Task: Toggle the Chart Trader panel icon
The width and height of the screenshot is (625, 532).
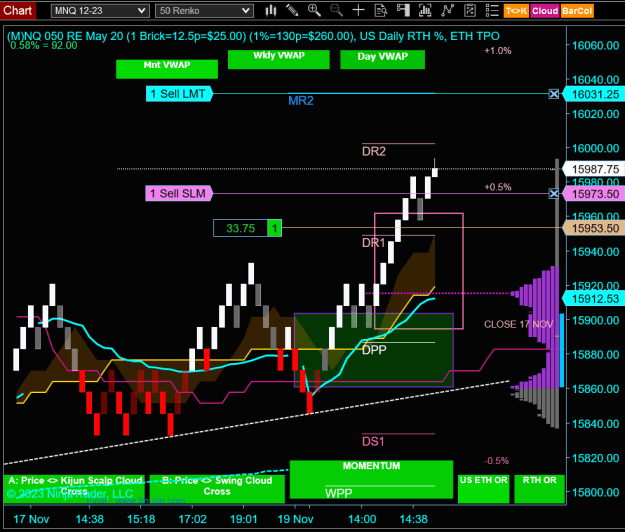Action: click(403, 11)
